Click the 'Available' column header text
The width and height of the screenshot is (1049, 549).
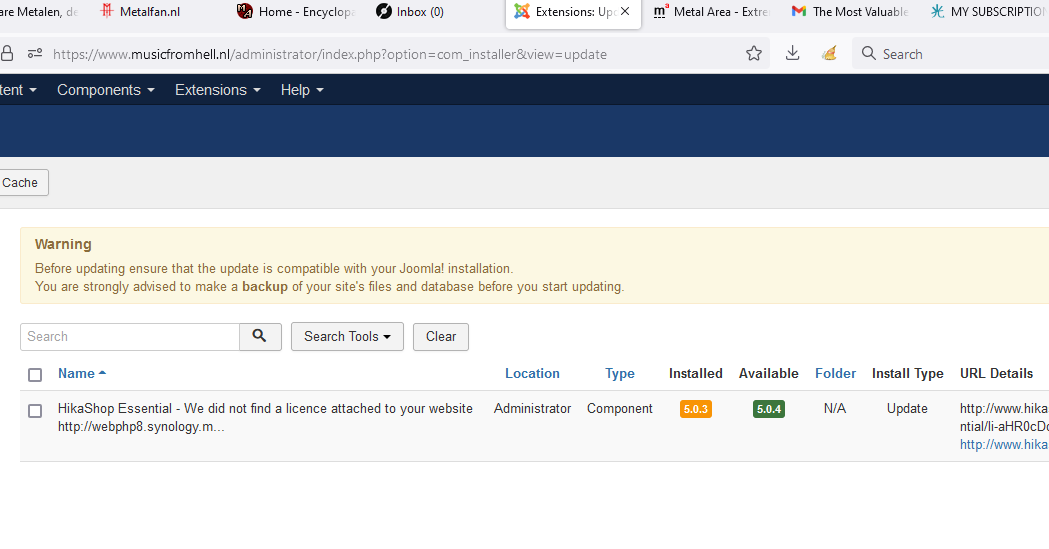pyautogui.click(x=769, y=373)
